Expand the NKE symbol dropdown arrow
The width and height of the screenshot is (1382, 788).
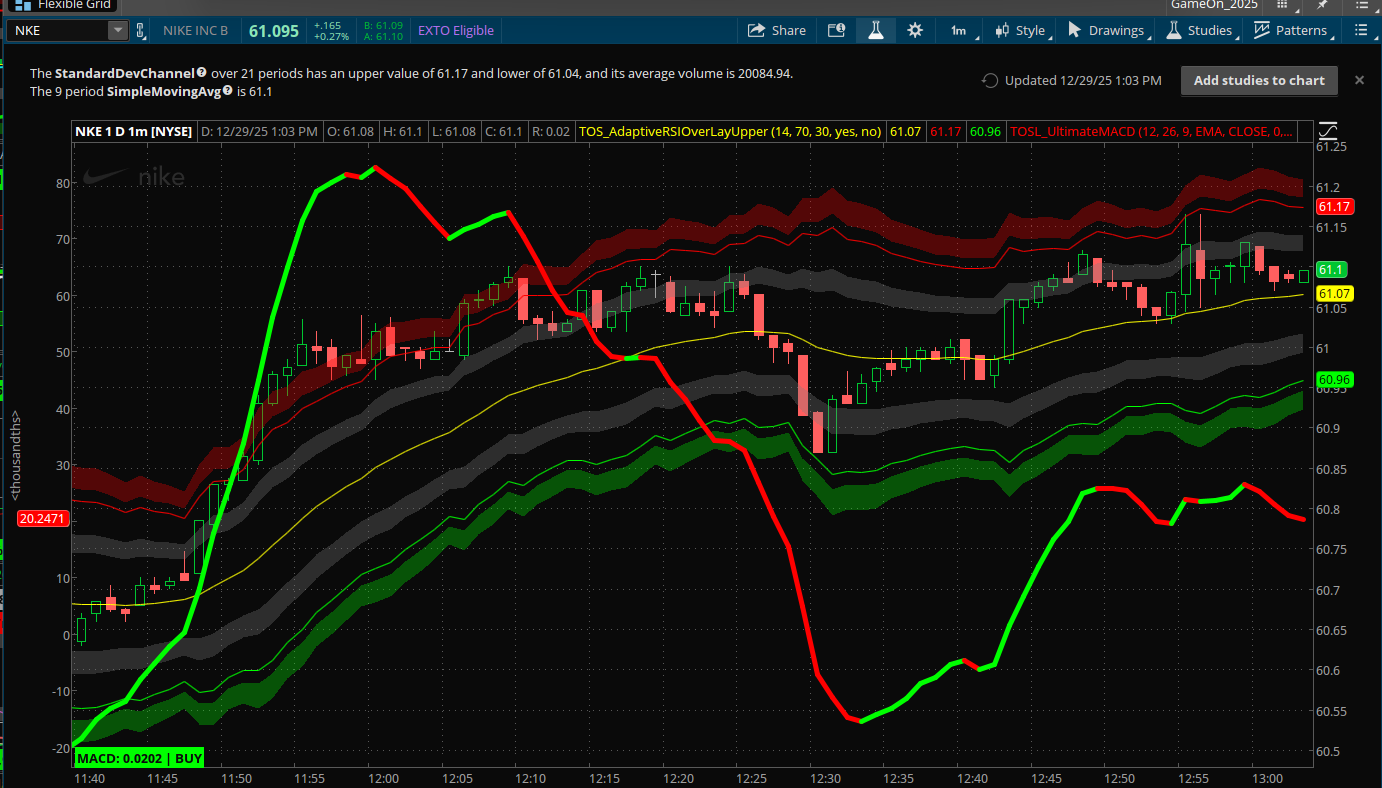[x=118, y=30]
